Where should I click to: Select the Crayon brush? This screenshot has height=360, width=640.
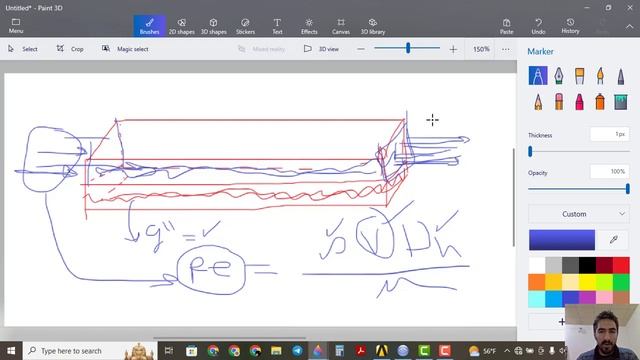point(580,102)
